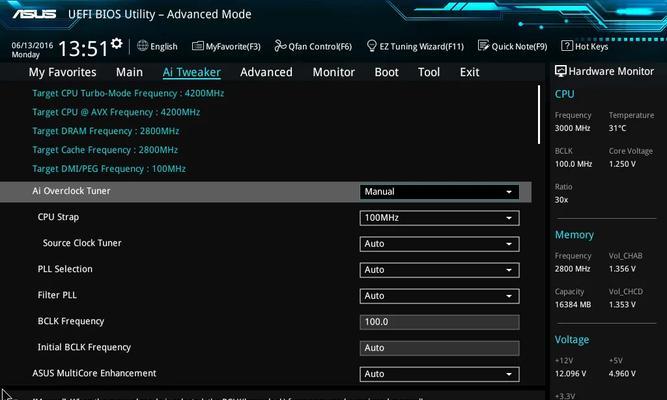
Task: Click the globe language icon
Action: coord(143,46)
